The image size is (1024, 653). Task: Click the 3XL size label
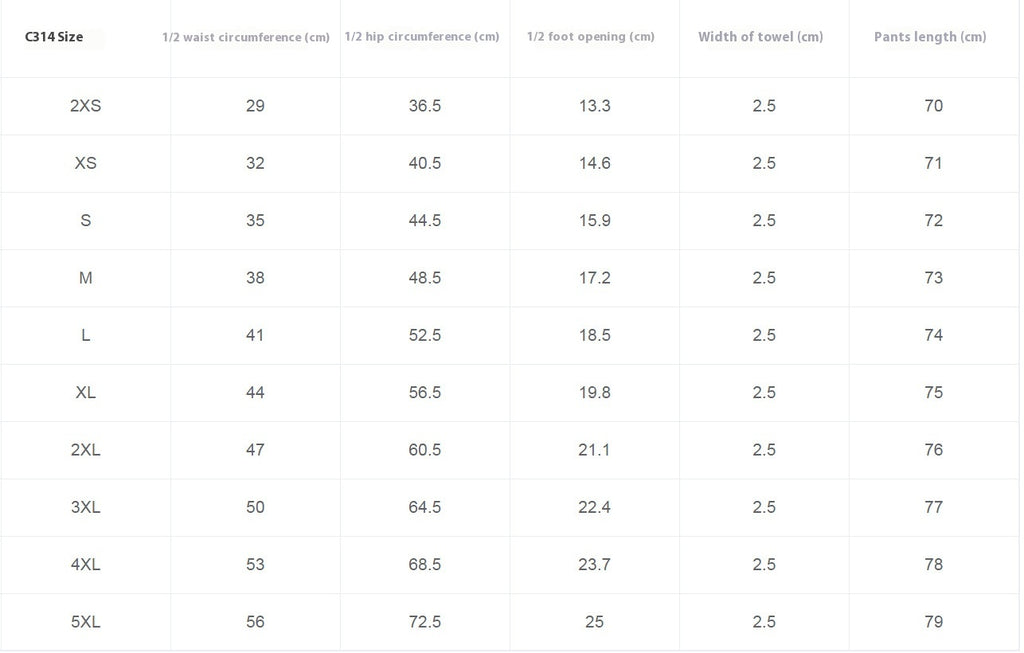pyautogui.click(x=86, y=507)
